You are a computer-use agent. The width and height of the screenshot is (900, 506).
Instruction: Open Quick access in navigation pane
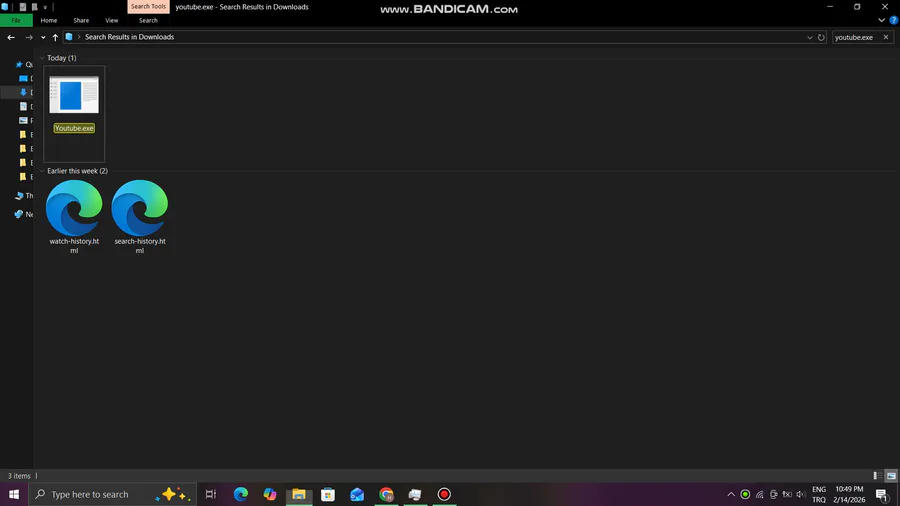[24, 65]
